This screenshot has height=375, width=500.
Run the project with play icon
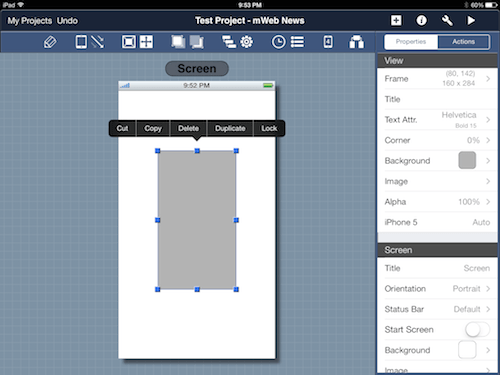[x=471, y=21]
